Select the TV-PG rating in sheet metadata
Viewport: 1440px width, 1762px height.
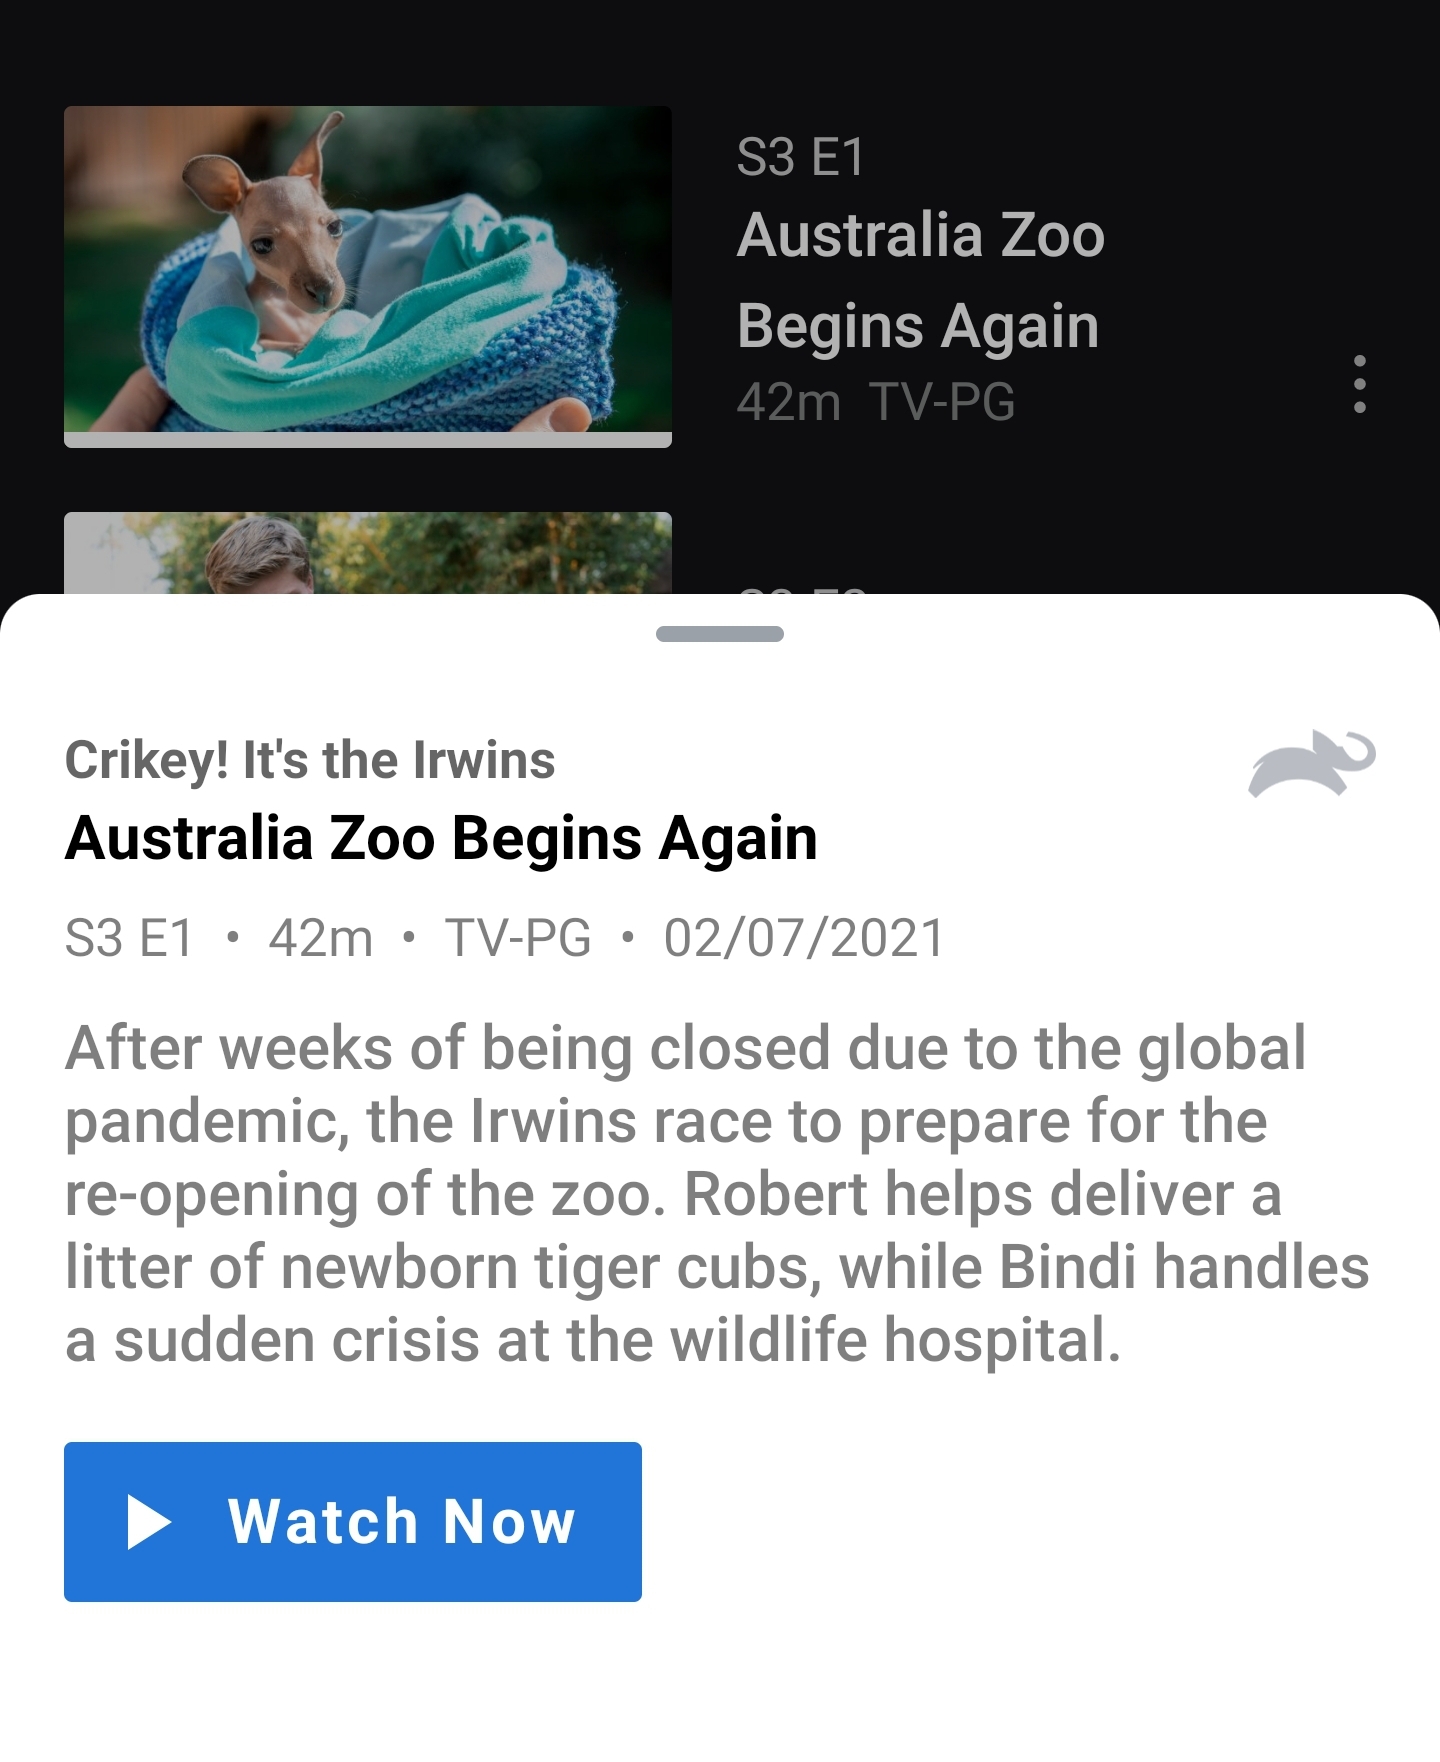[x=518, y=938]
